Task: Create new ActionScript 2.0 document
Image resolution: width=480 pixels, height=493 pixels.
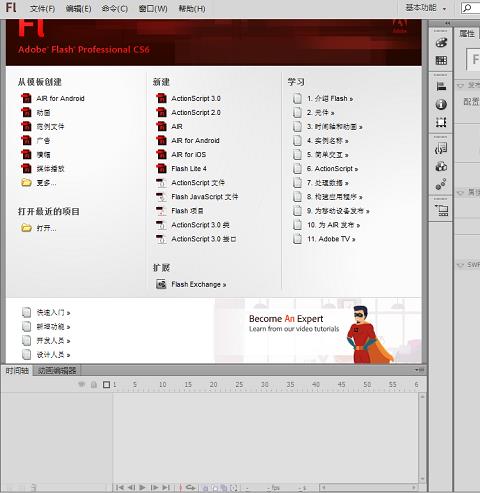Action: pyautogui.click(x=196, y=113)
